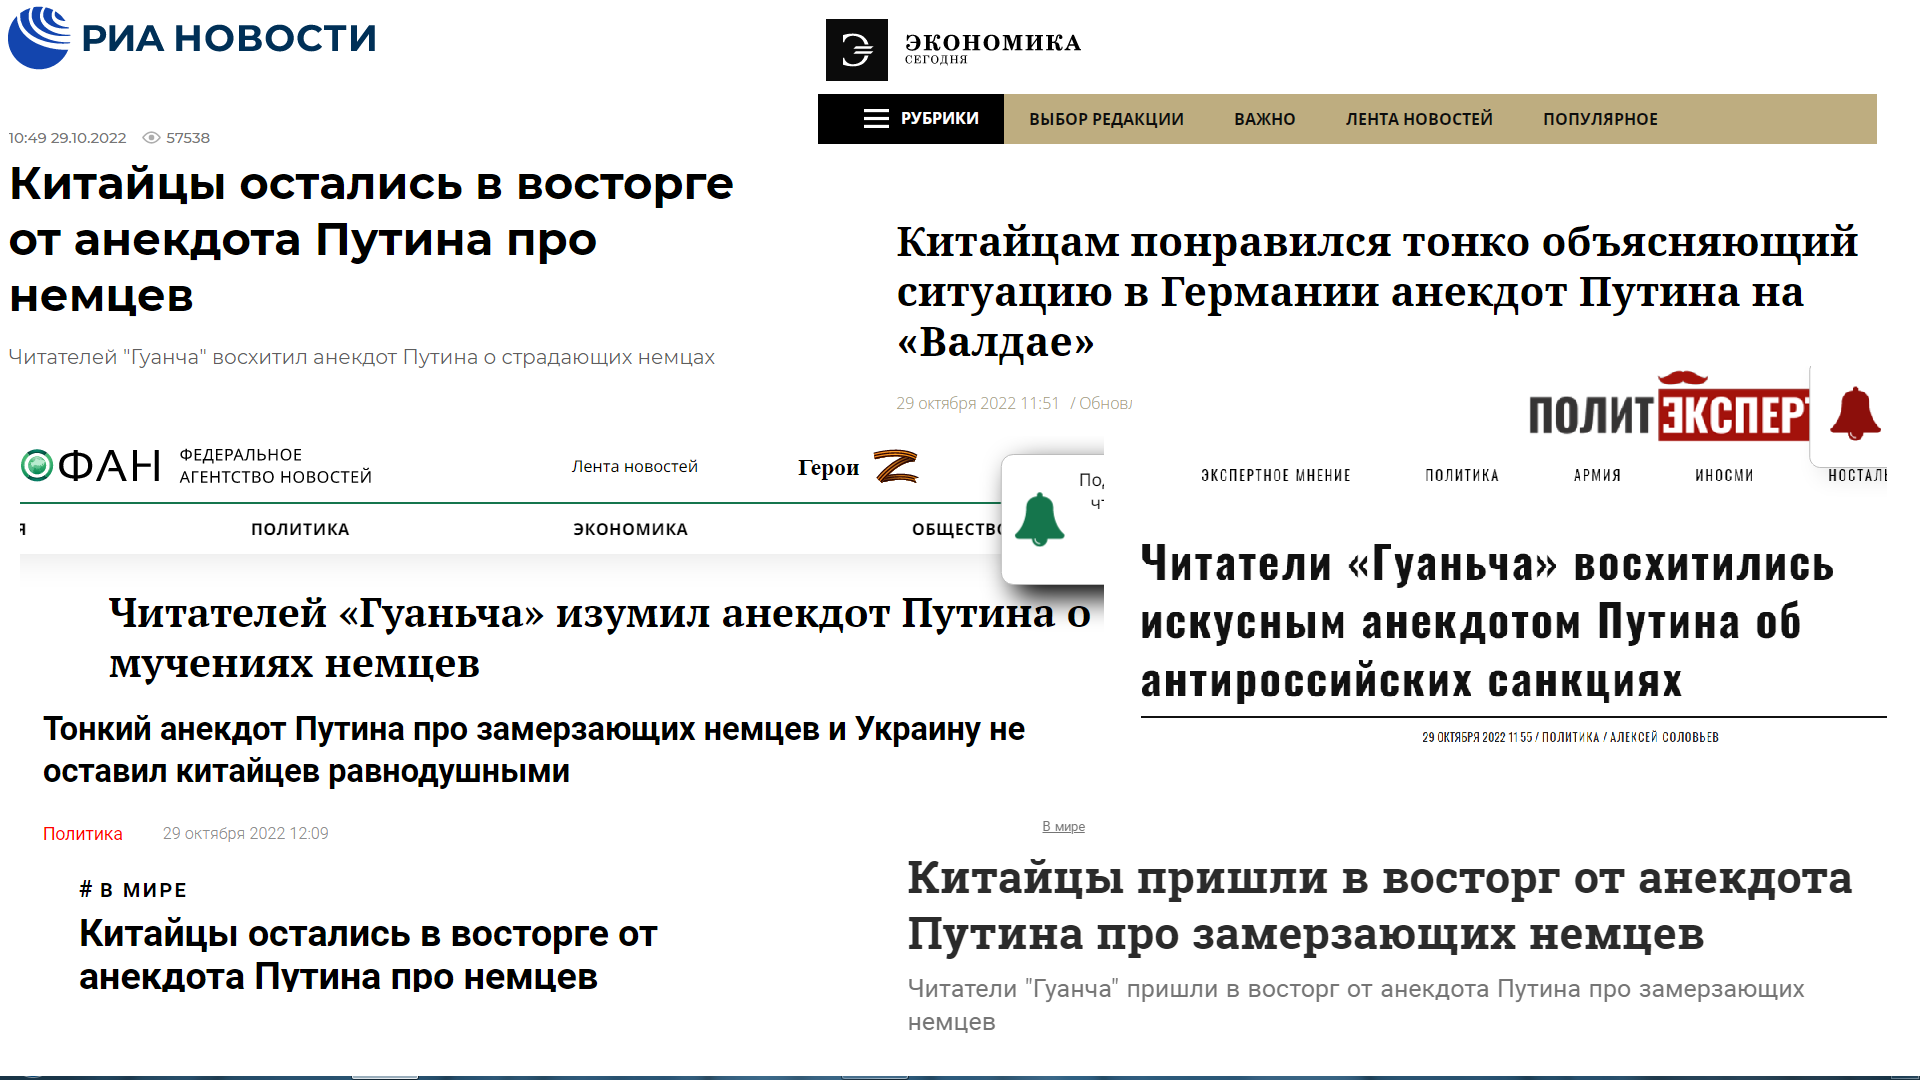Click the ПолитЭксперт logo
Screen dimensions: 1920x1080
pos(1668,407)
